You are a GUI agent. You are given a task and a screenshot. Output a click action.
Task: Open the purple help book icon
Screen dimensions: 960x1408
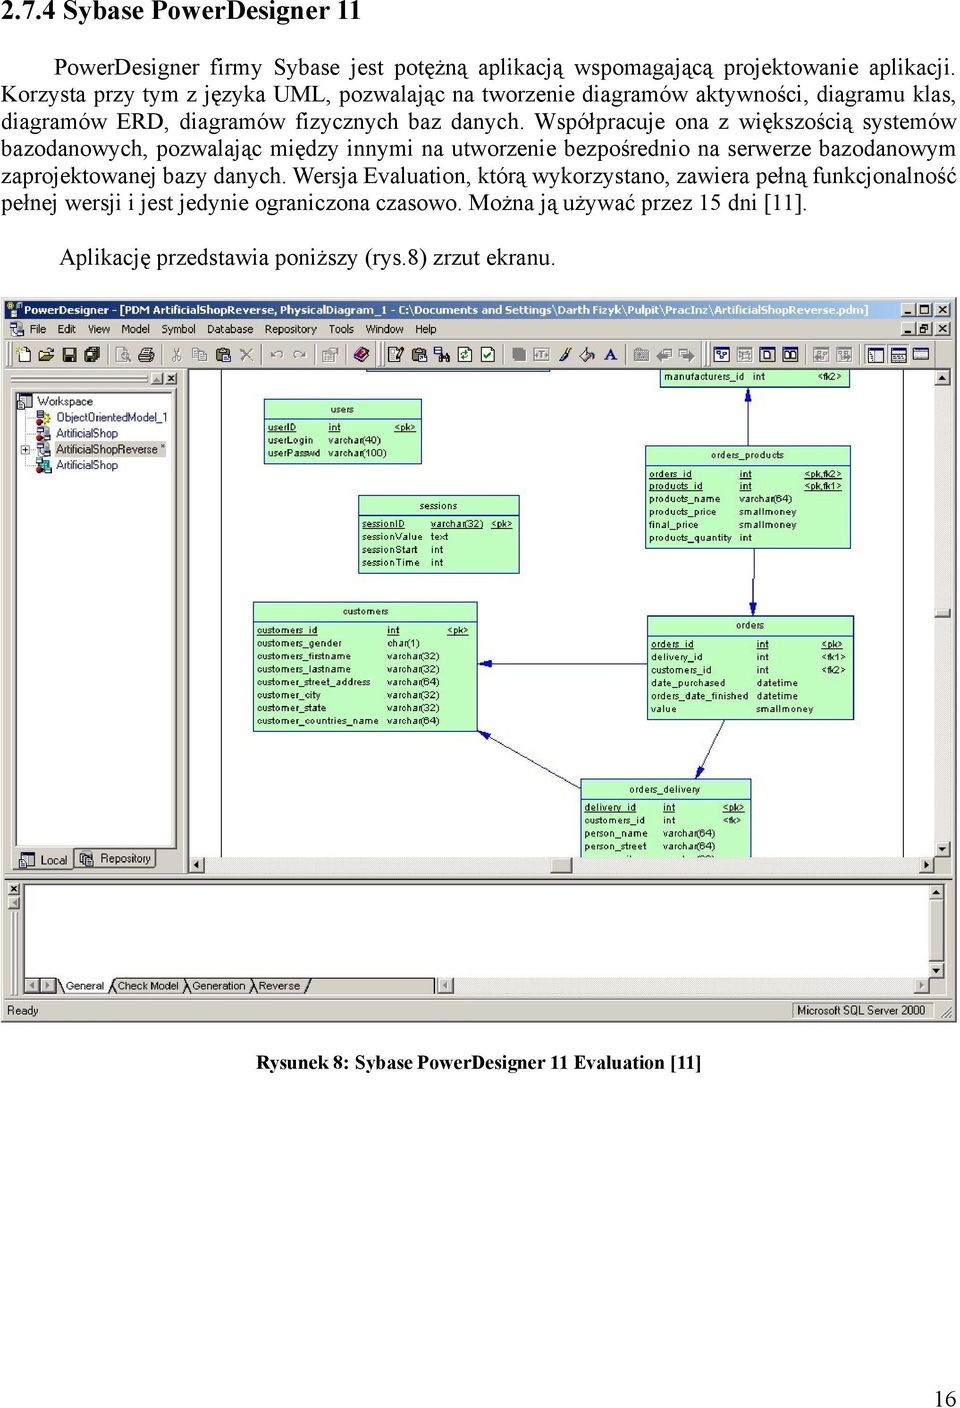point(361,354)
